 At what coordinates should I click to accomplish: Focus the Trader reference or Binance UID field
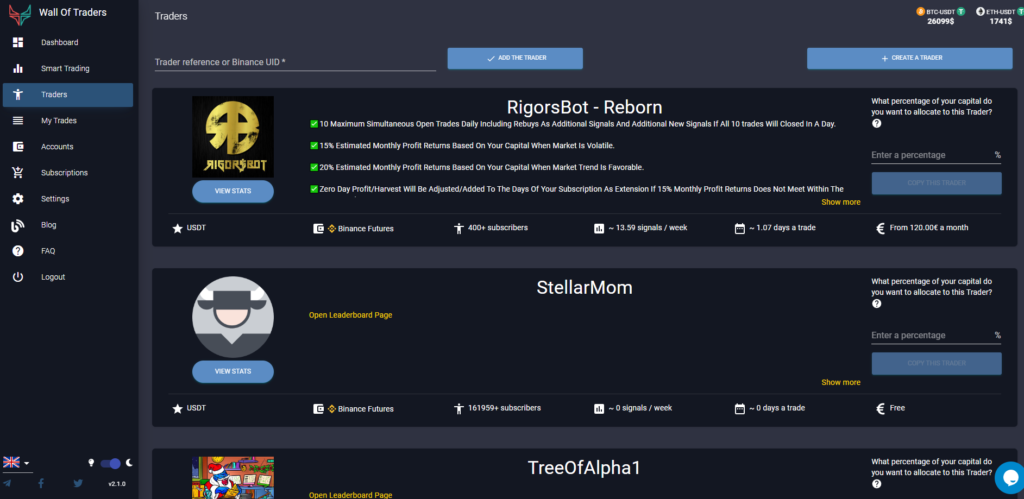pyautogui.click(x=294, y=62)
